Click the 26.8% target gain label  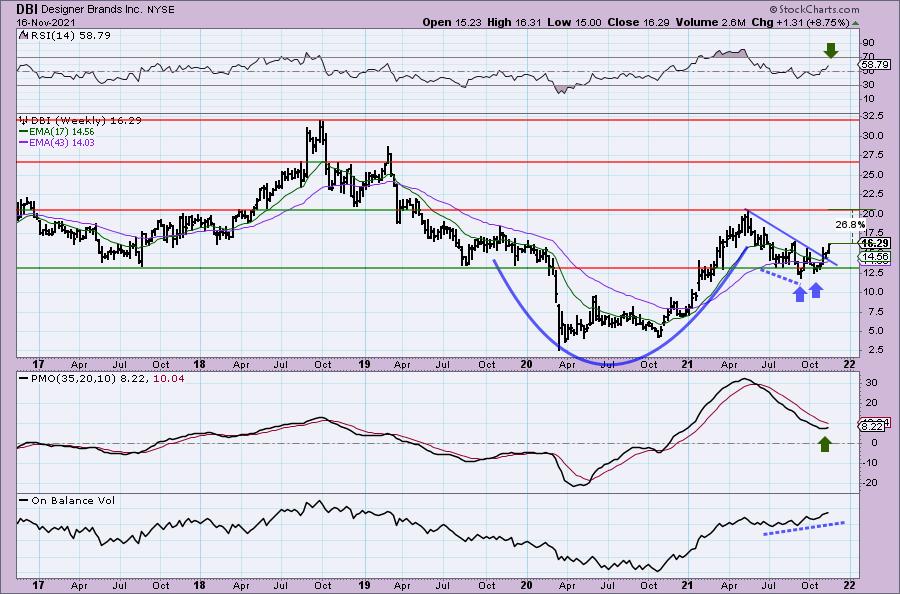pyautogui.click(x=850, y=224)
